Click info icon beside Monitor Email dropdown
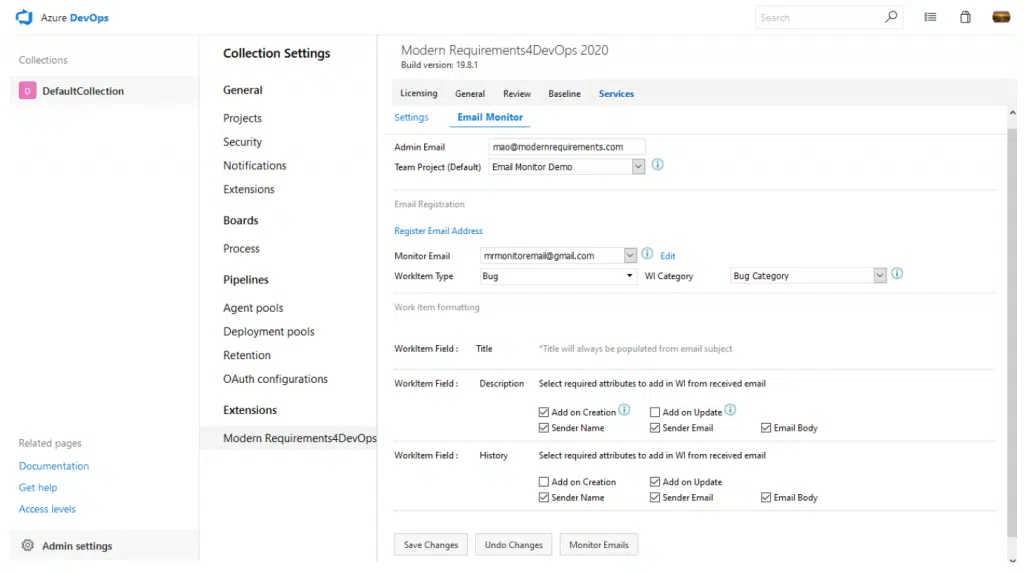This screenshot has height=572, width=1024. click(x=647, y=255)
